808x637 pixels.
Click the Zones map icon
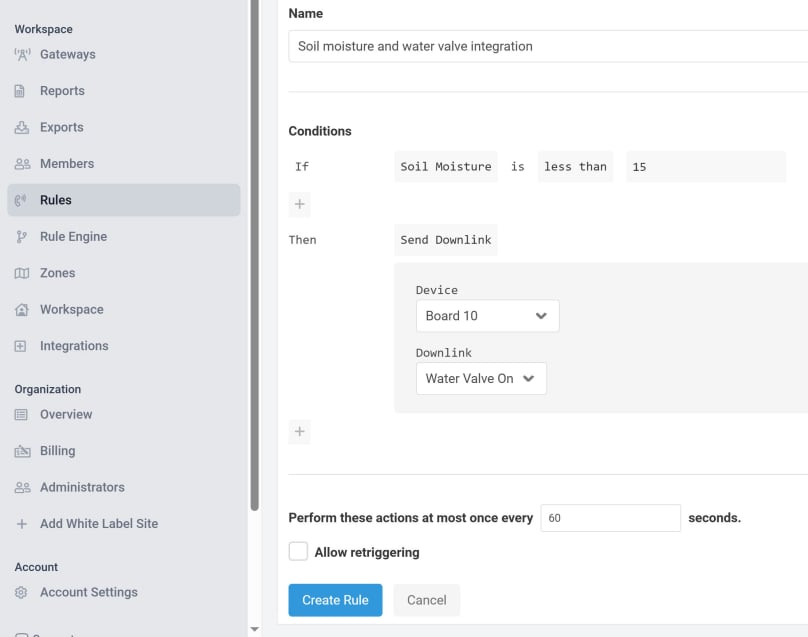pos(22,273)
